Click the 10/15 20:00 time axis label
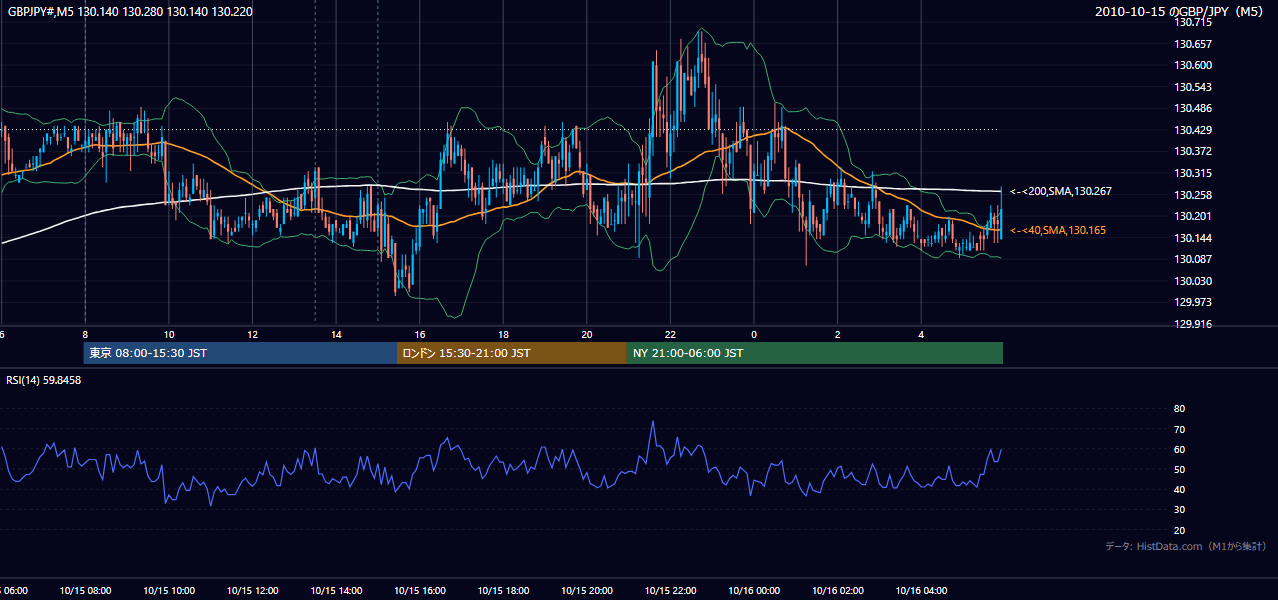This screenshot has height=600, width=1278. (587, 591)
